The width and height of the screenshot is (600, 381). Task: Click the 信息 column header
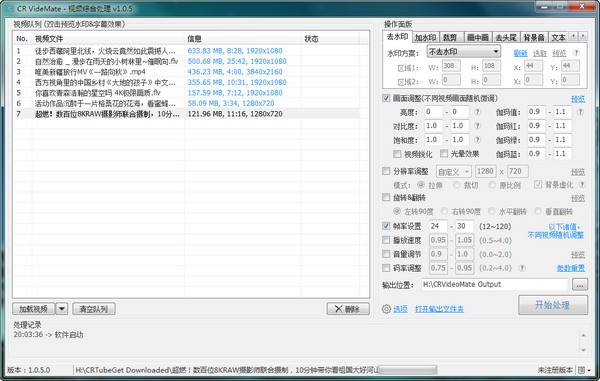click(x=243, y=39)
